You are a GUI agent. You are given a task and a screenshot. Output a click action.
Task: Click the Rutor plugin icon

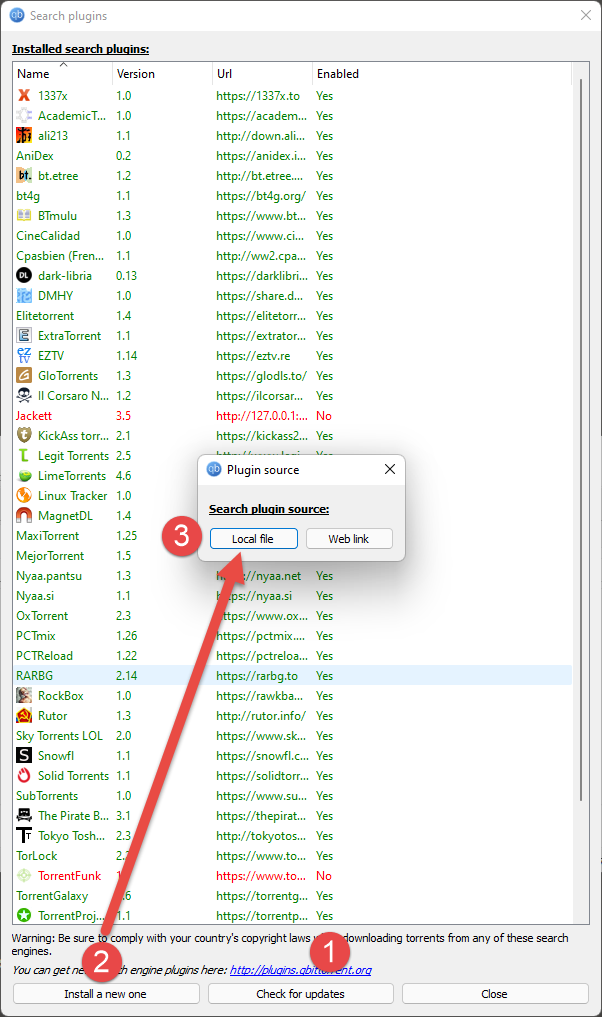coord(24,715)
